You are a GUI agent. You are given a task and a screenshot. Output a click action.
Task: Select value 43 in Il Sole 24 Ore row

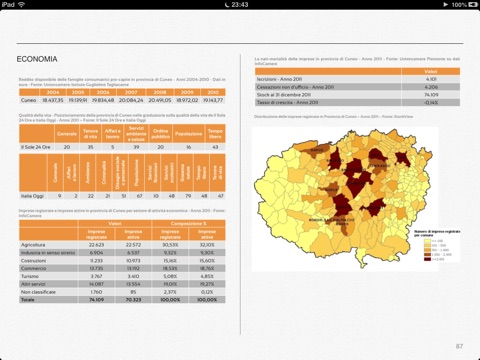[215, 147]
